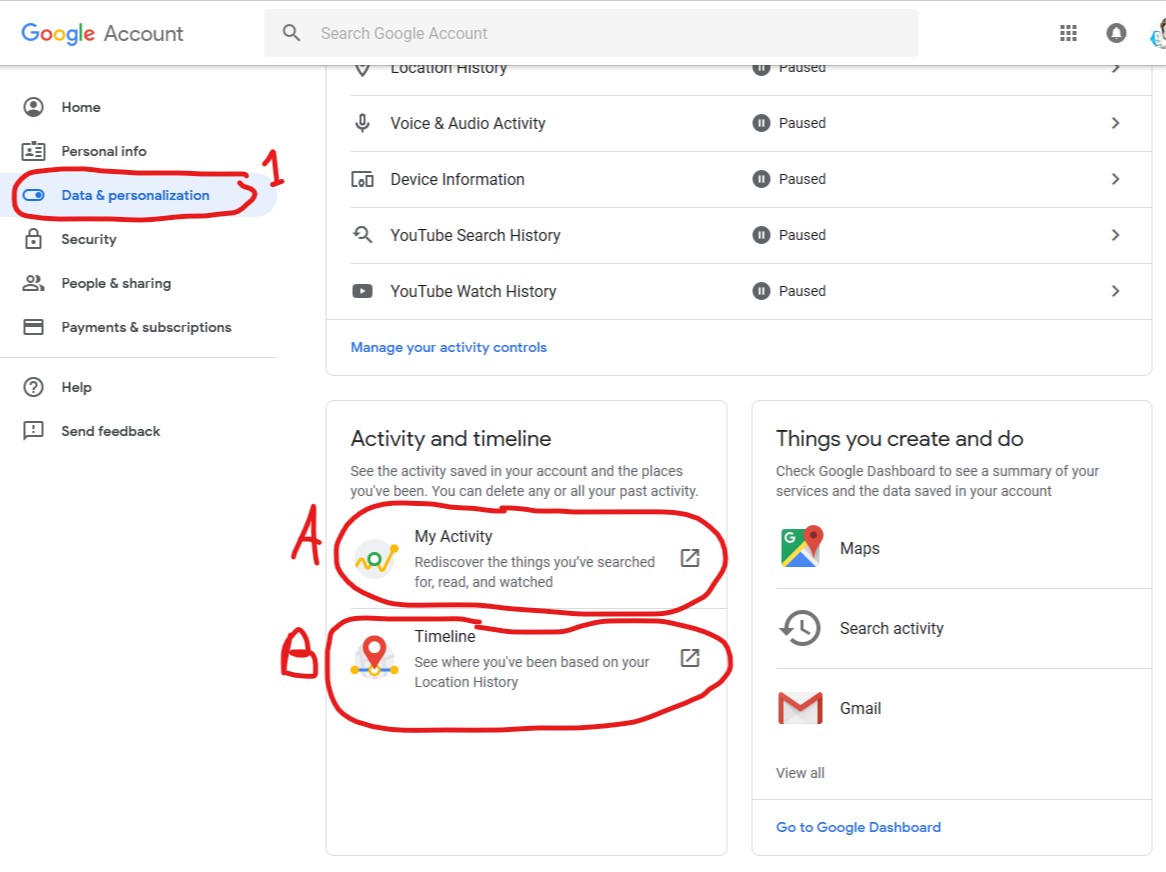
Task: Expand YouTube Watch History chevron
Action: click(x=1116, y=291)
